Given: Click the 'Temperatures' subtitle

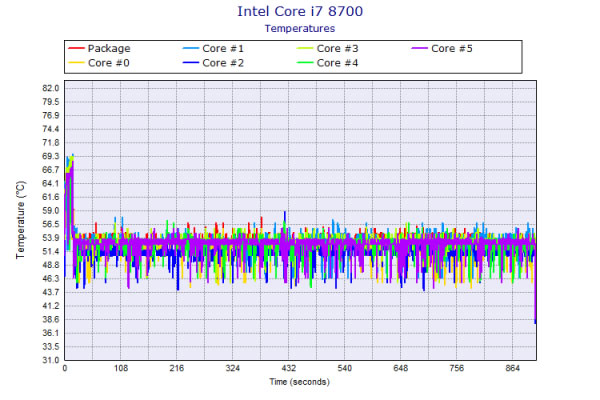Looking at the screenshot, I should pos(300,29).
